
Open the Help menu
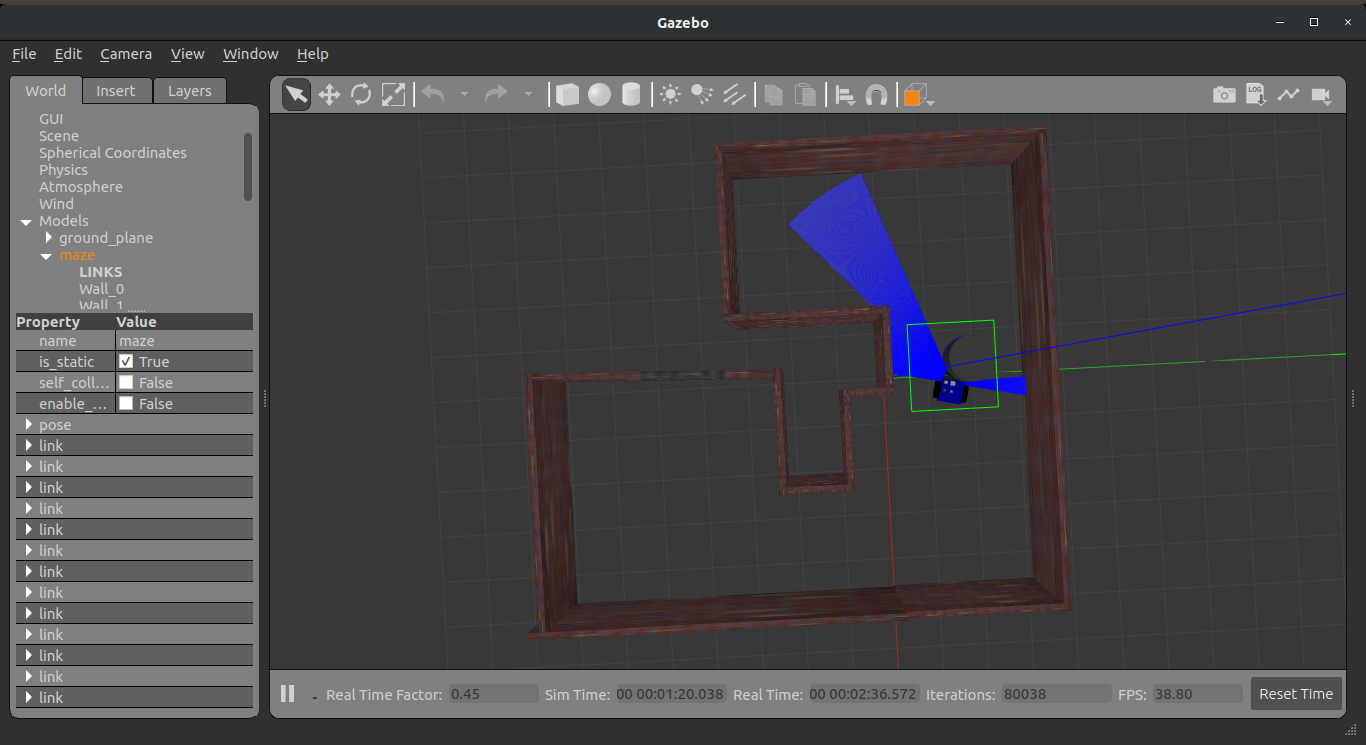pyautogui.click(x=312, y=54)
